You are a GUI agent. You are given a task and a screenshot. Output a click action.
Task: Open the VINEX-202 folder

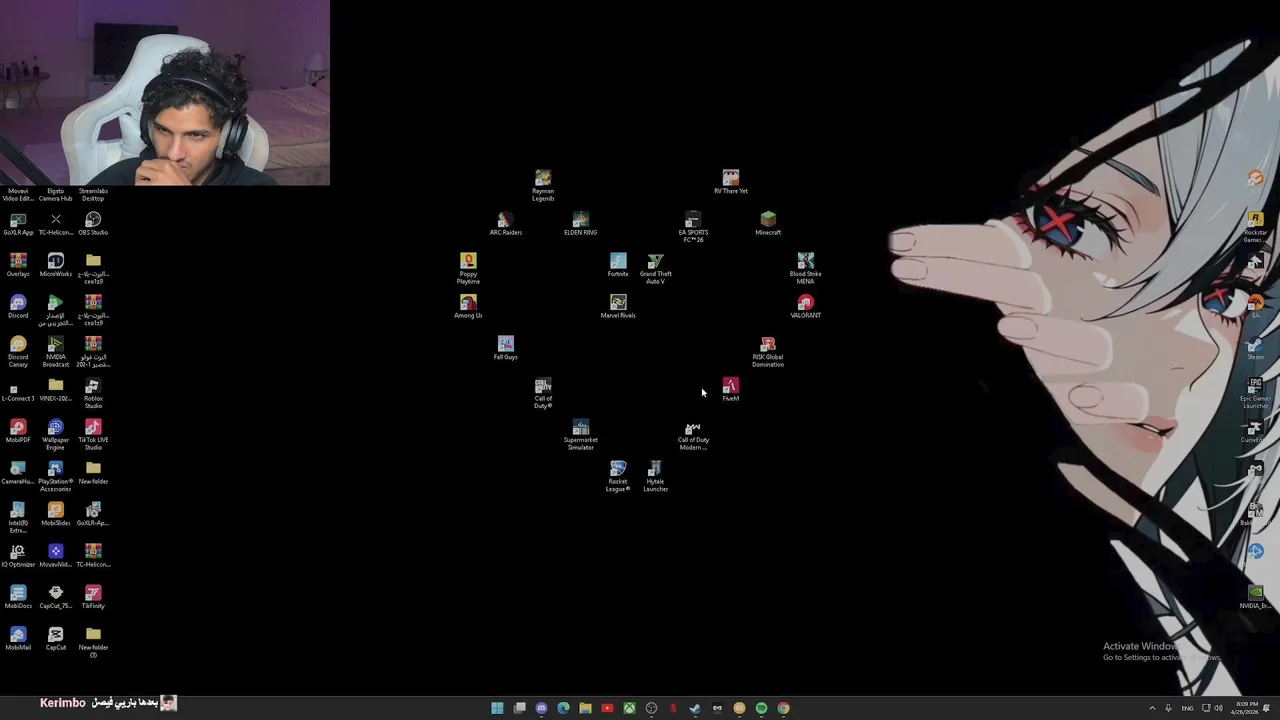coord(56,389)
